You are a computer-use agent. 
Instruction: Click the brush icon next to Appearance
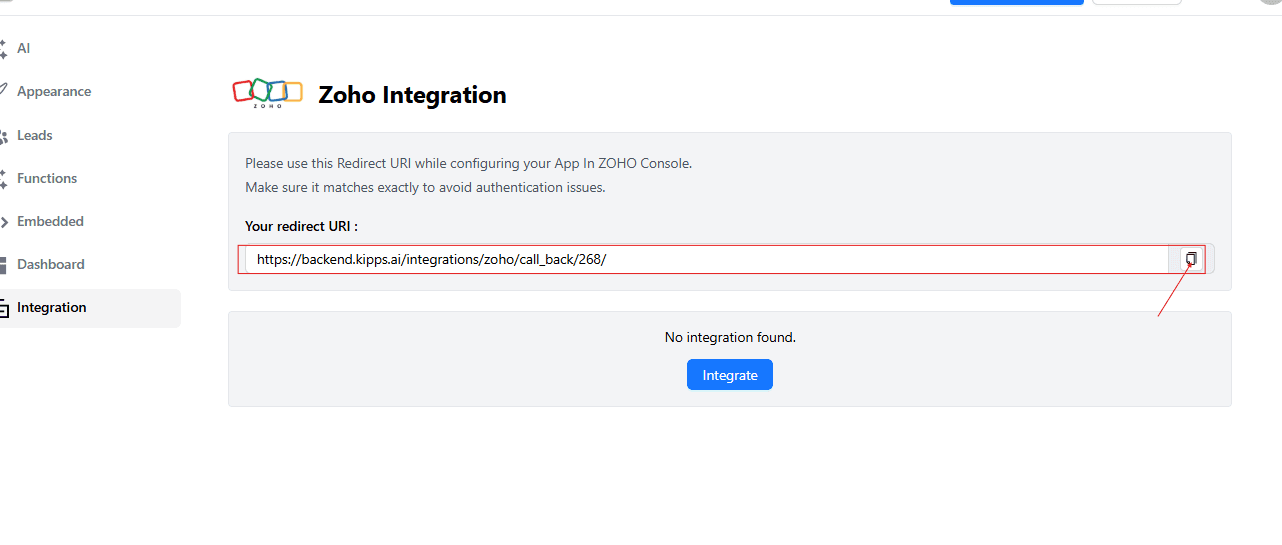pos(4,91)
